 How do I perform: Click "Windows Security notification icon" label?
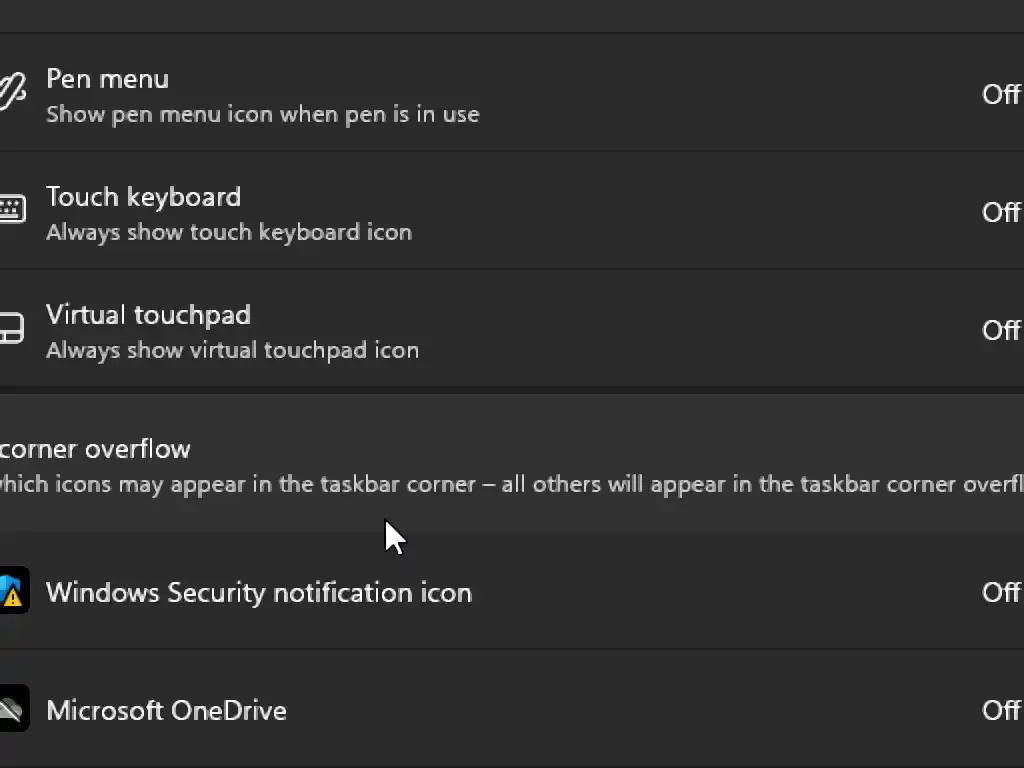coord(258,592)
